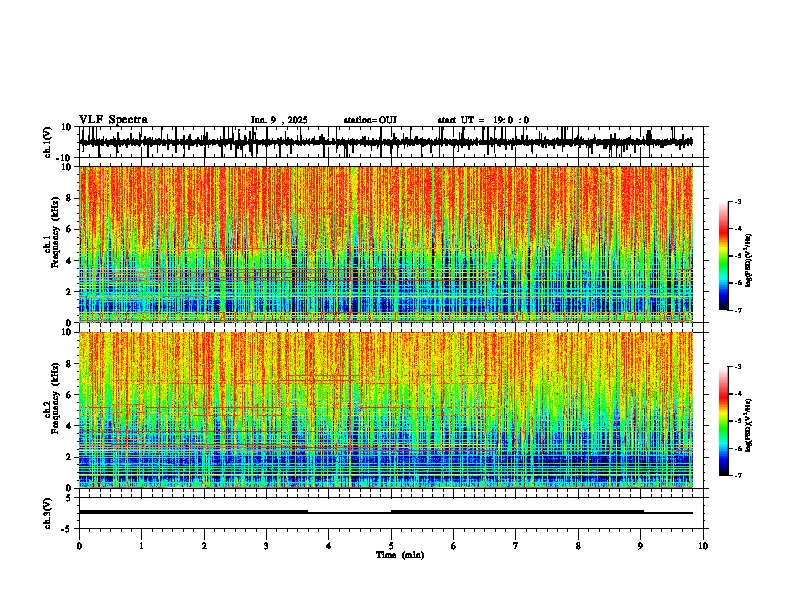The height and width of the screenshot is (612, 792).
Task: Click the 'Time (min)' axis label
Action: [400, 555]
